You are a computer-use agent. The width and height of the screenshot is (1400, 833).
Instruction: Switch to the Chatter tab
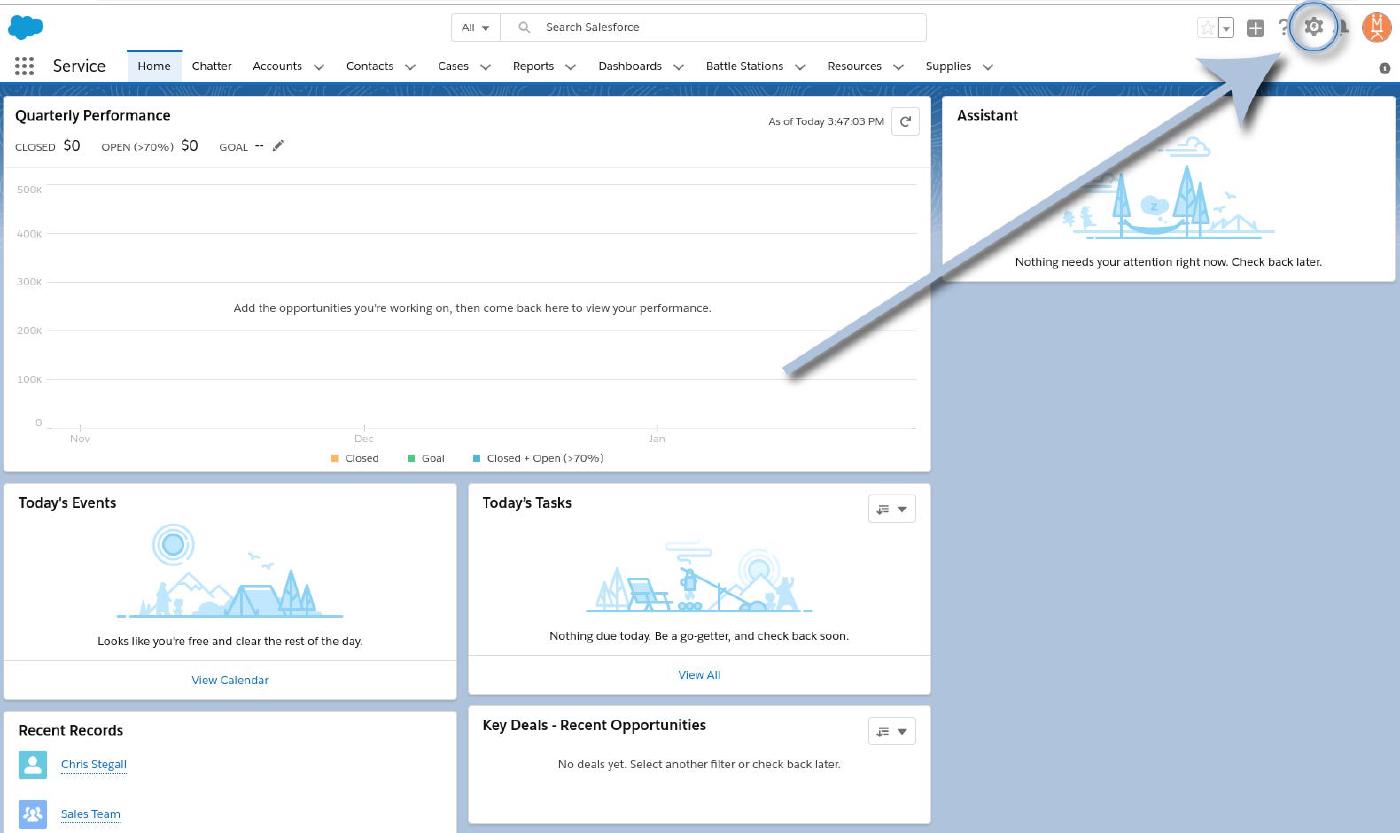coord(211,66)
